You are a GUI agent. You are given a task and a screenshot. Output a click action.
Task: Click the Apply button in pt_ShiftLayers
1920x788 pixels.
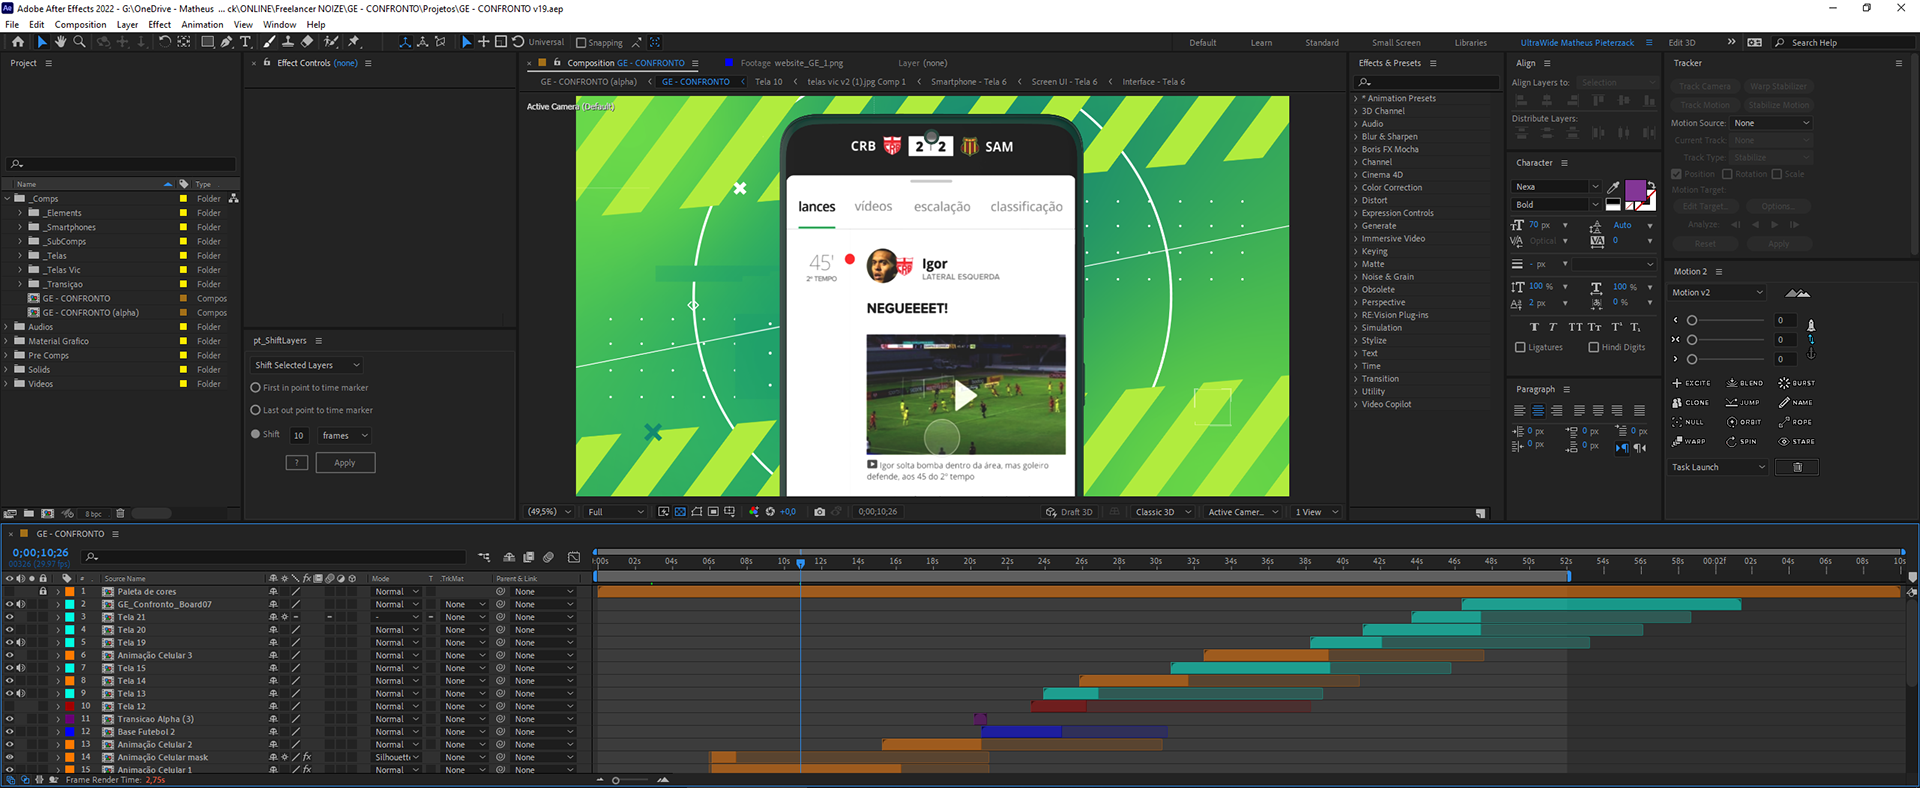tap(345, 463)
